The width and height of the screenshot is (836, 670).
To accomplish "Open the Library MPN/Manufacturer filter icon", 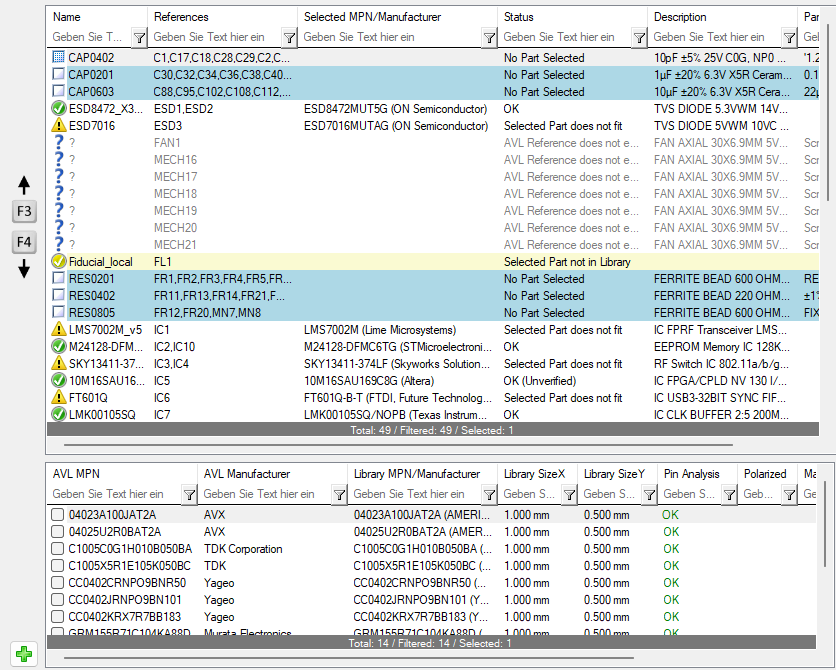I will click(489, 495).
